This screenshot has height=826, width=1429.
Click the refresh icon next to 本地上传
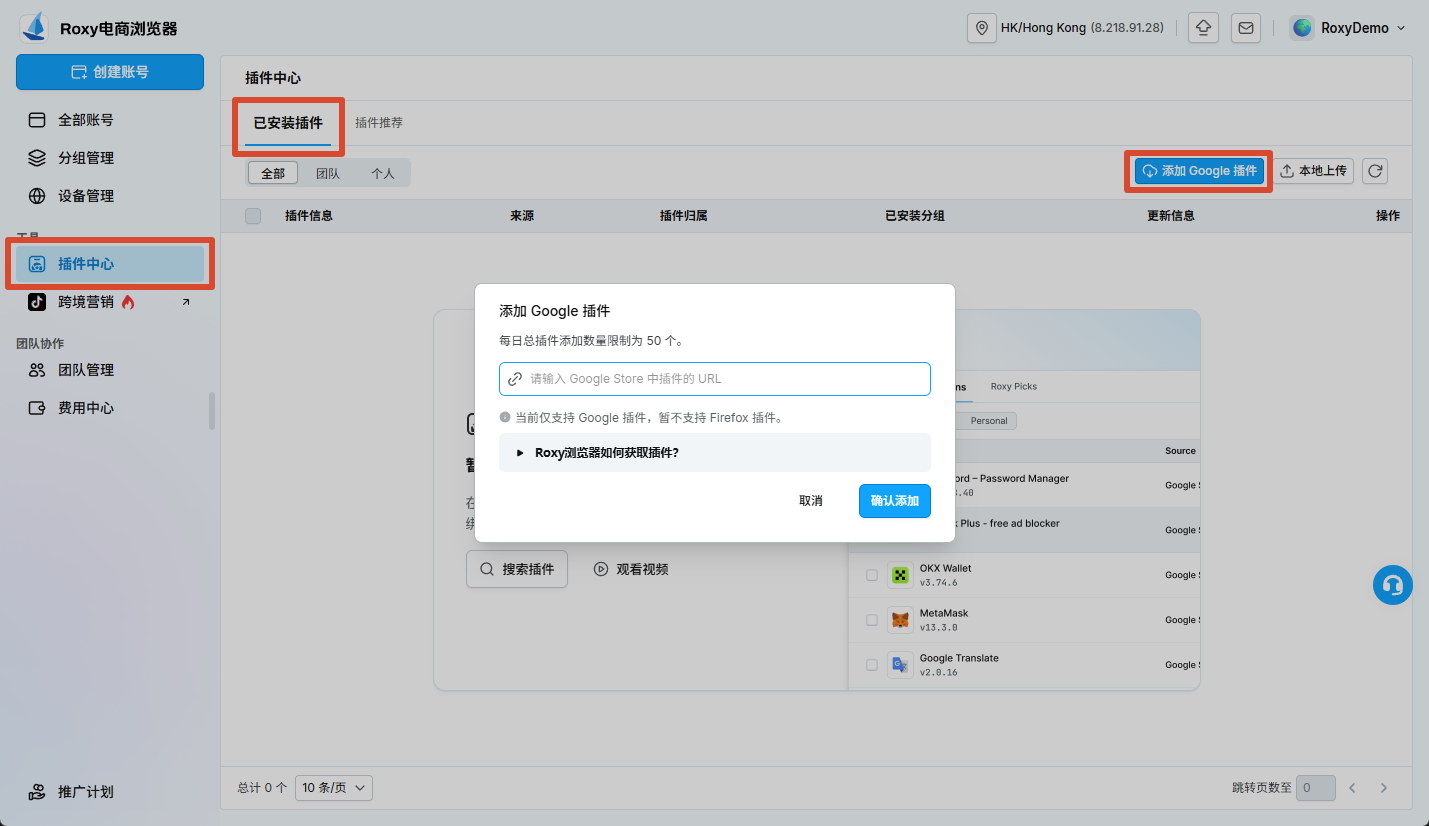pyautogui.click(x=1375, y=171)
